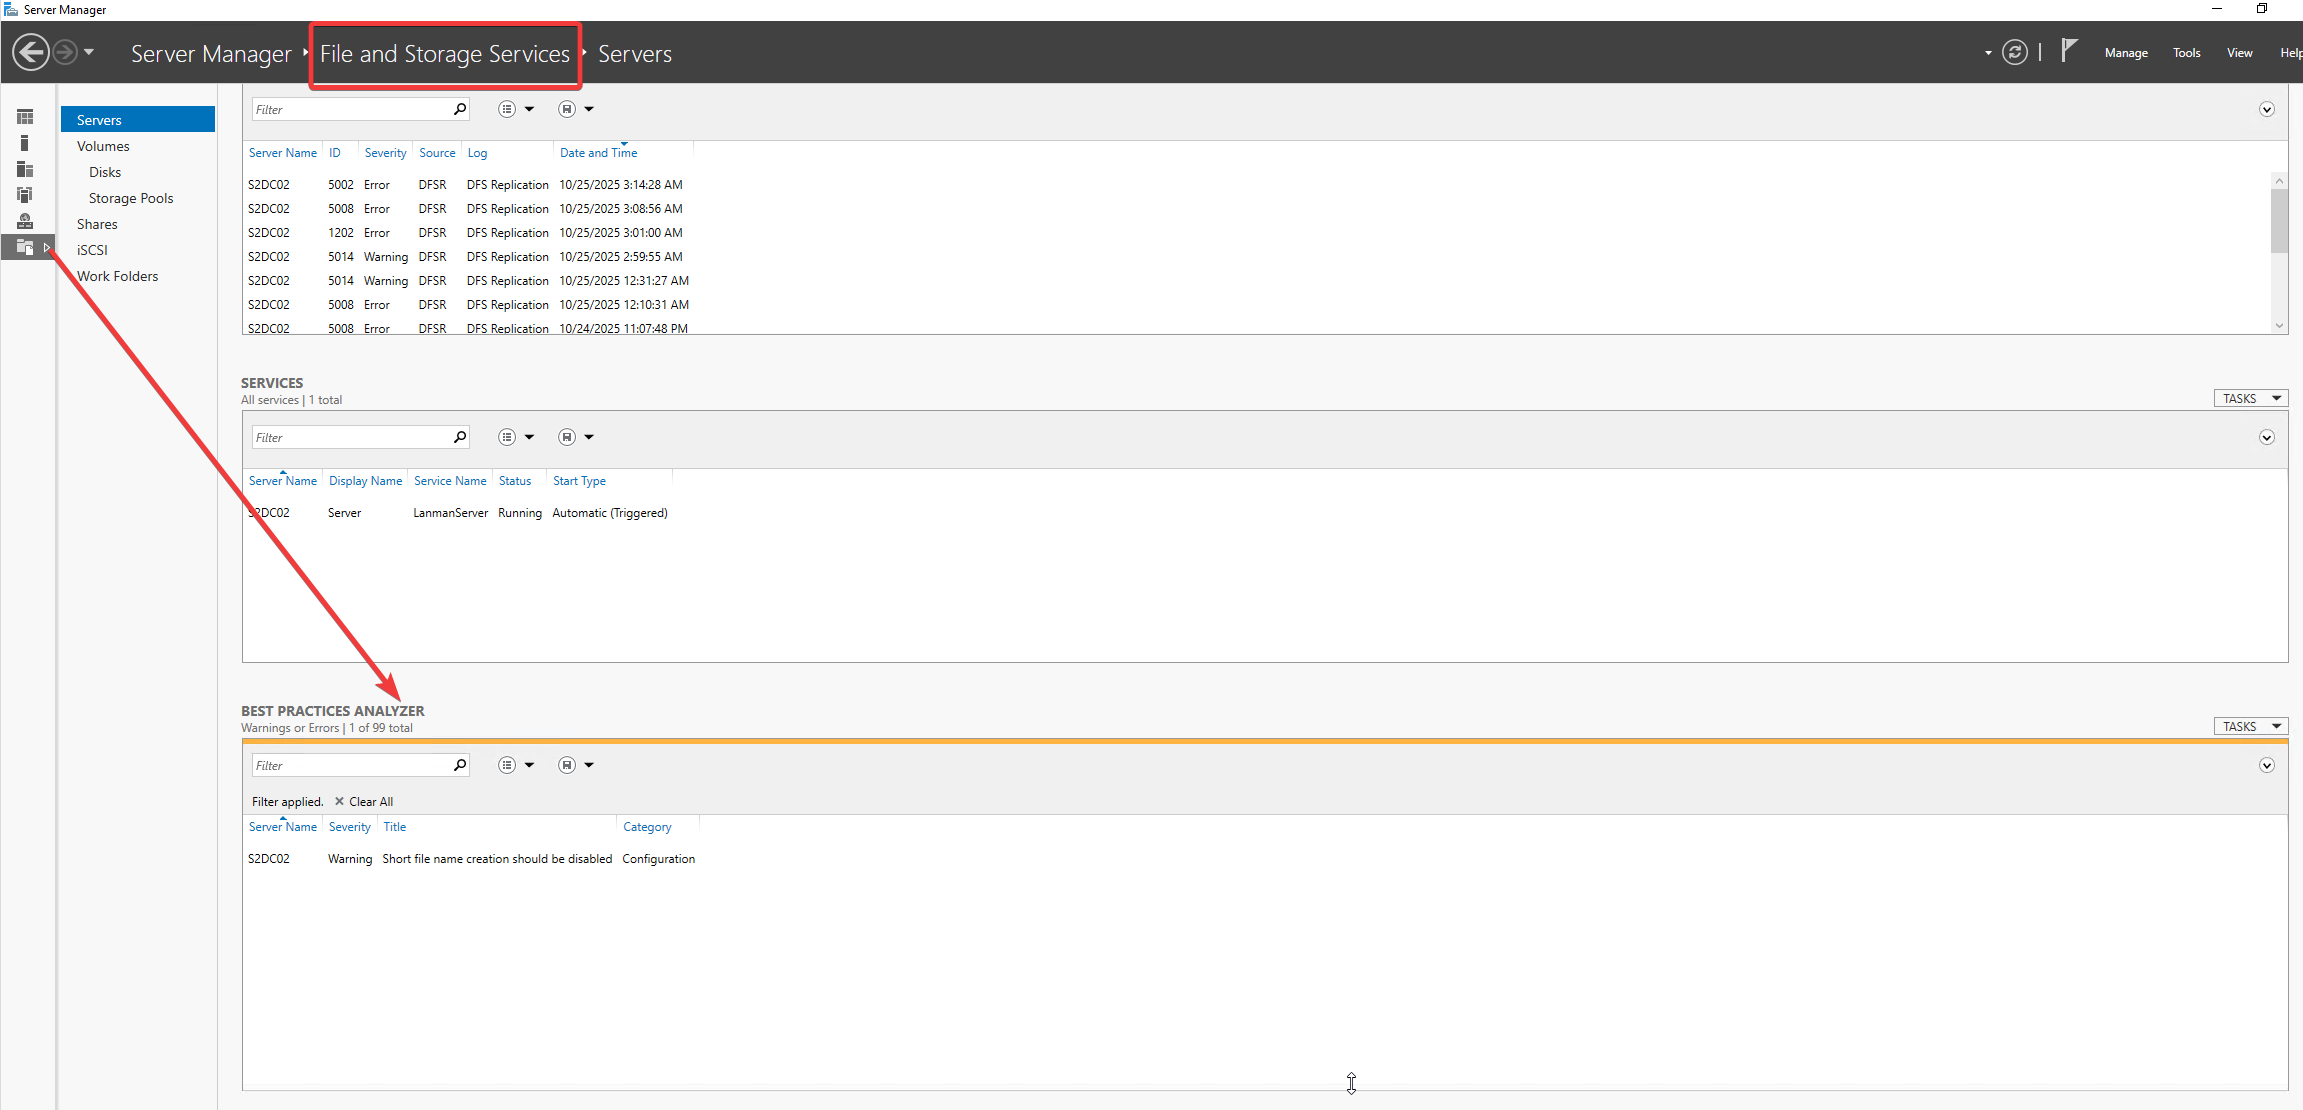Expand Best Practices Analyzer TASKS dropdown
This screenshot has width=2303, height=1110.
pyautogui.click(x=2250, y=727)
